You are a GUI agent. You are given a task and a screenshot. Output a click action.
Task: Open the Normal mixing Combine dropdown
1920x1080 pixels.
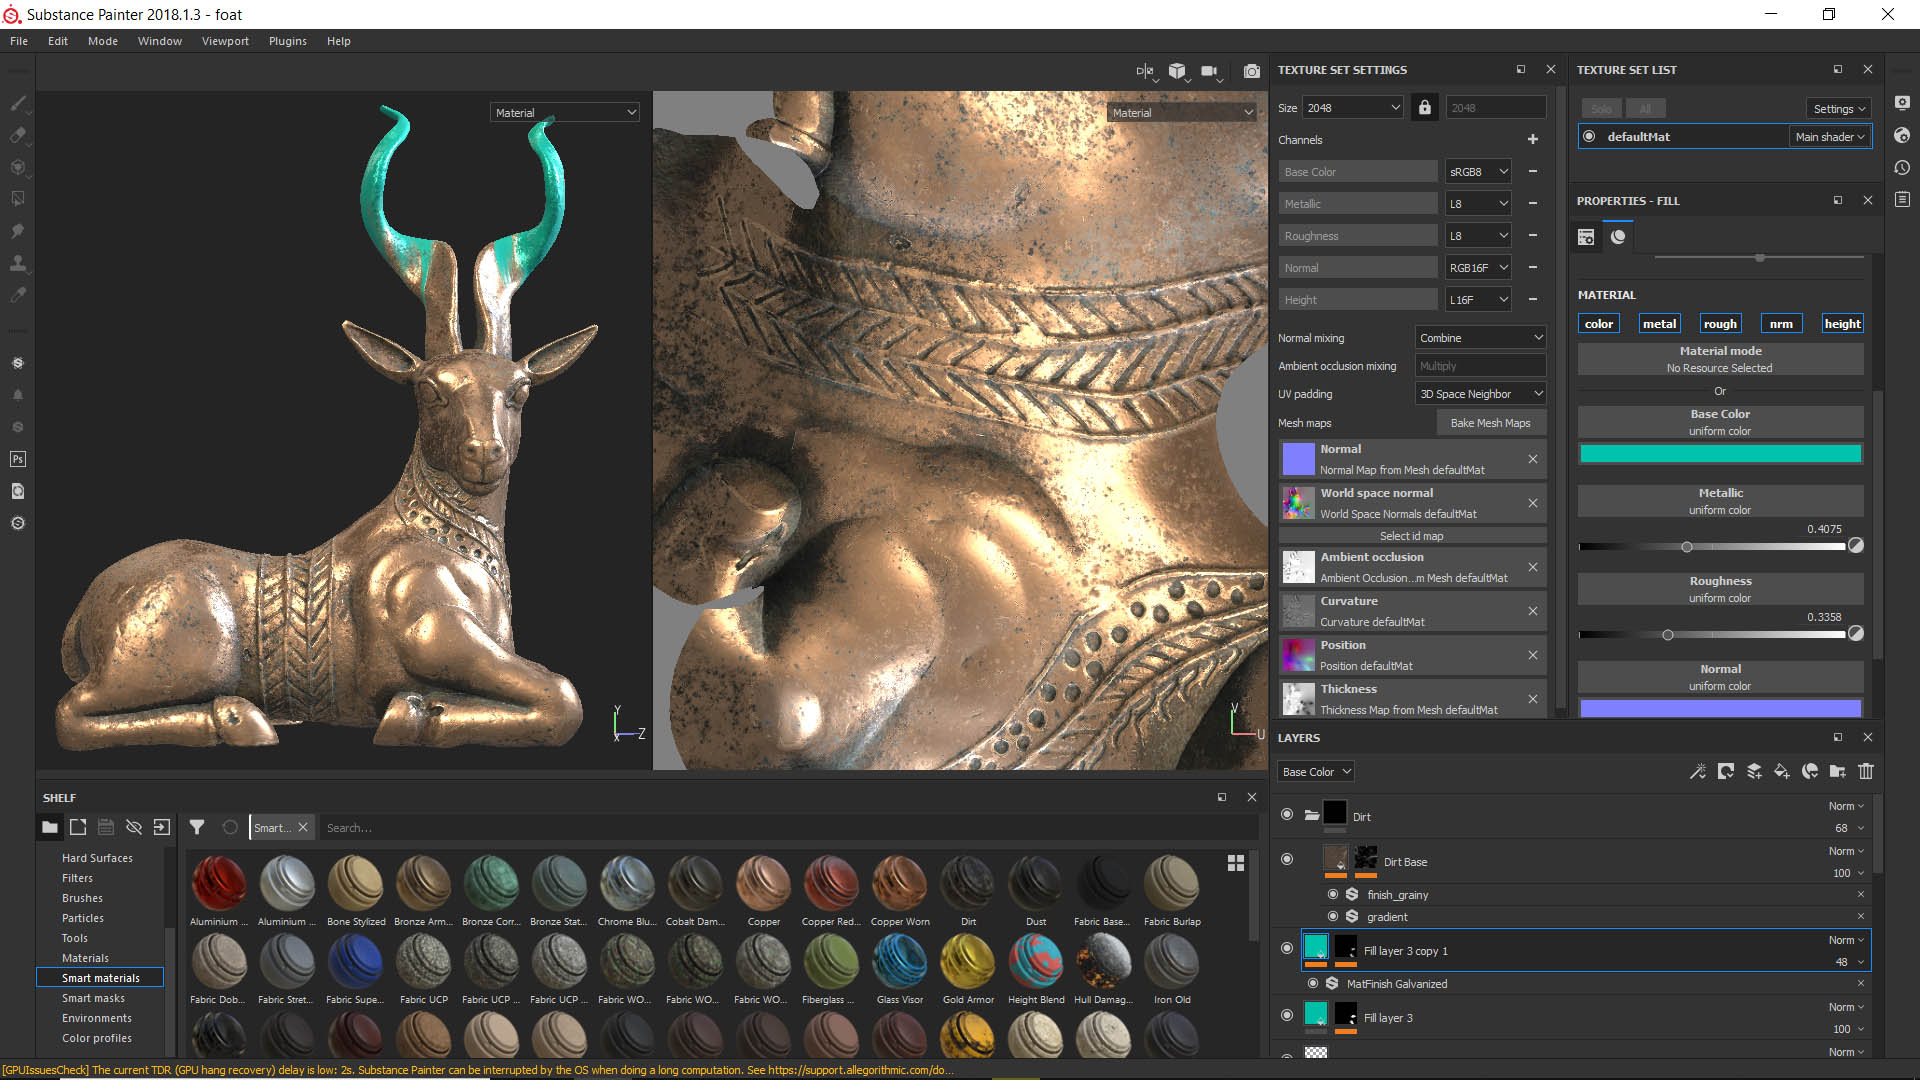pyautogui.click(x=1480, y=337)
